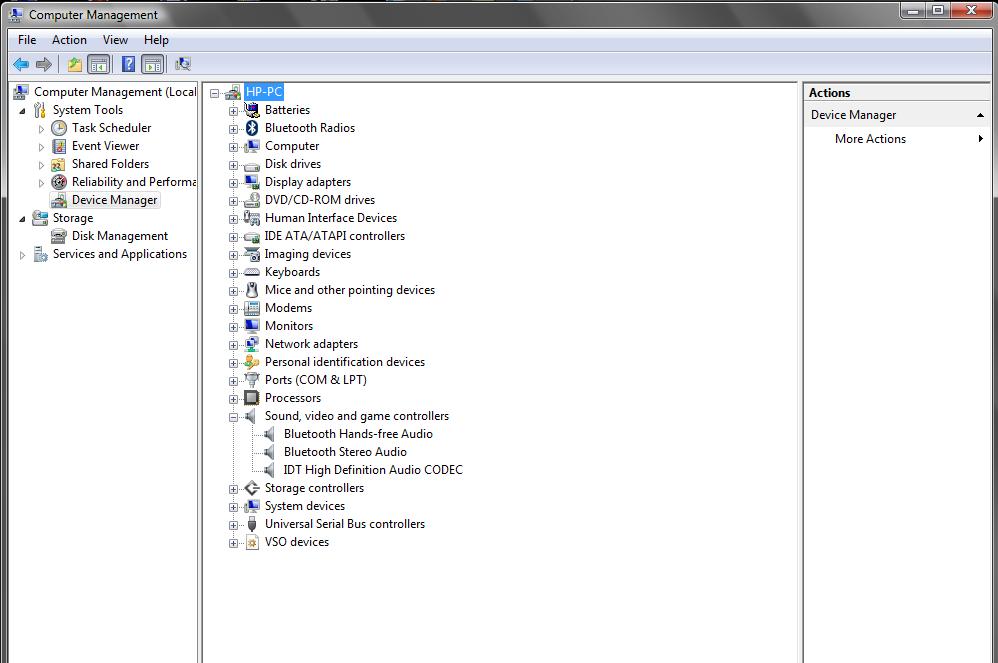Collapse the System Tools node
Viewport: 998px width, 663px height.
(x=22, y=111)
